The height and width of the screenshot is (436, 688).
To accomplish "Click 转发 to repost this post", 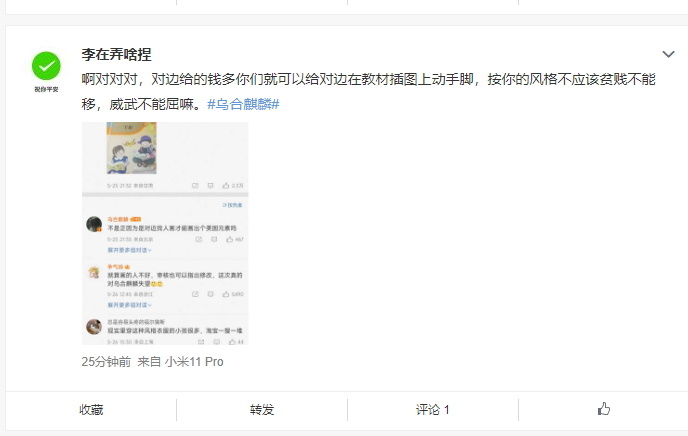I will (x=262, y=410).
